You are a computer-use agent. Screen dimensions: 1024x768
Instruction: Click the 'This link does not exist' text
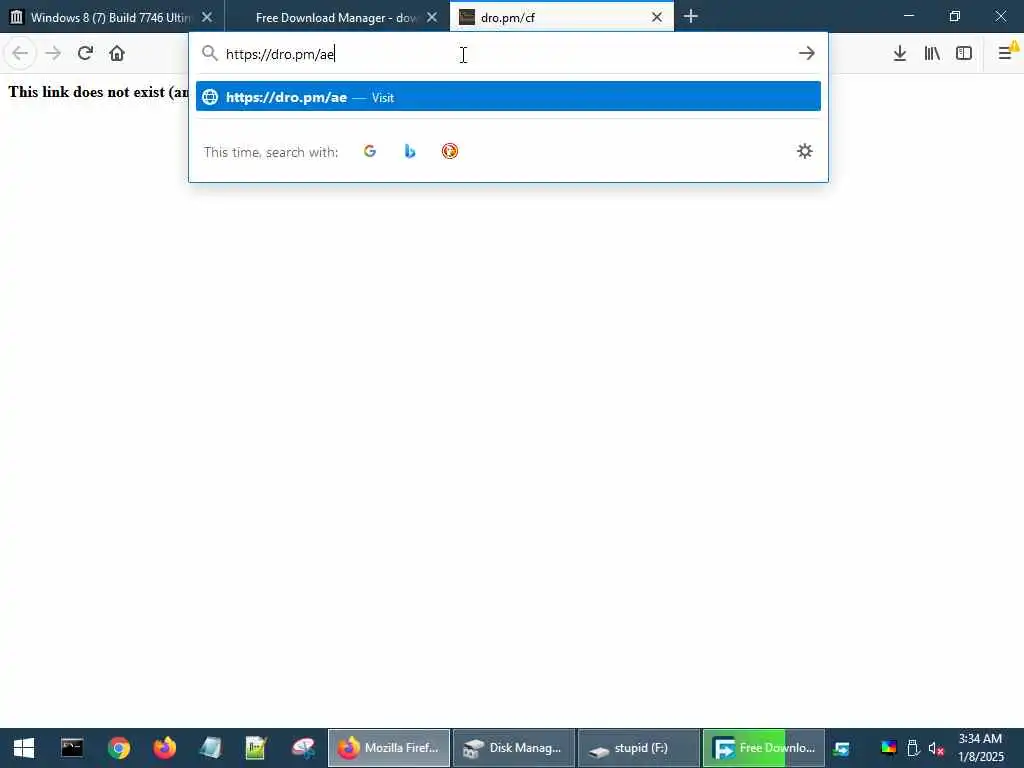(98, 92)
